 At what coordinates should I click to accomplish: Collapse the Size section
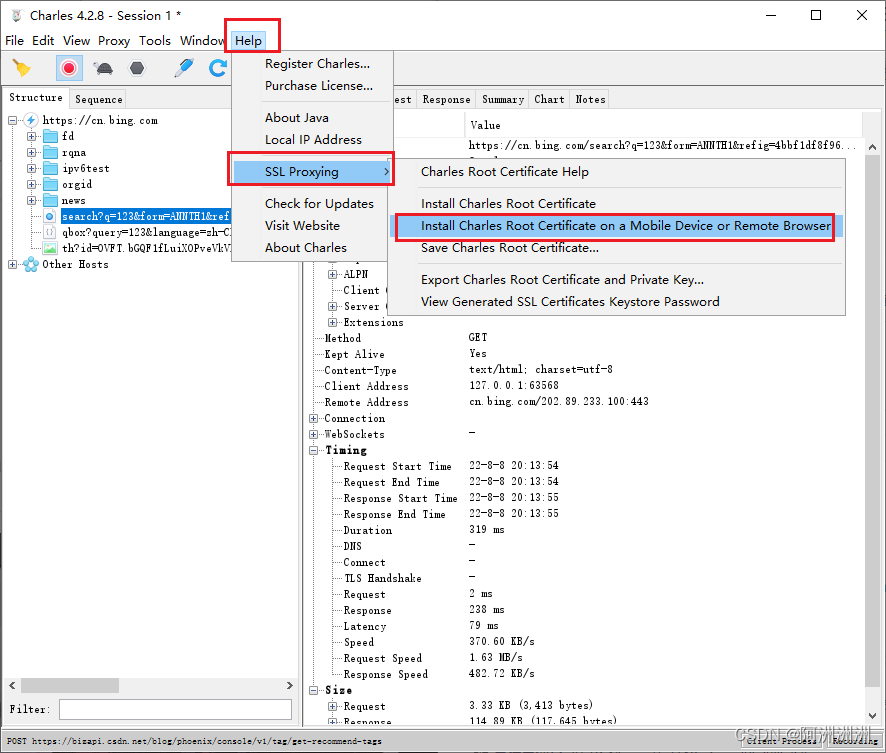[x=314, y=690]
